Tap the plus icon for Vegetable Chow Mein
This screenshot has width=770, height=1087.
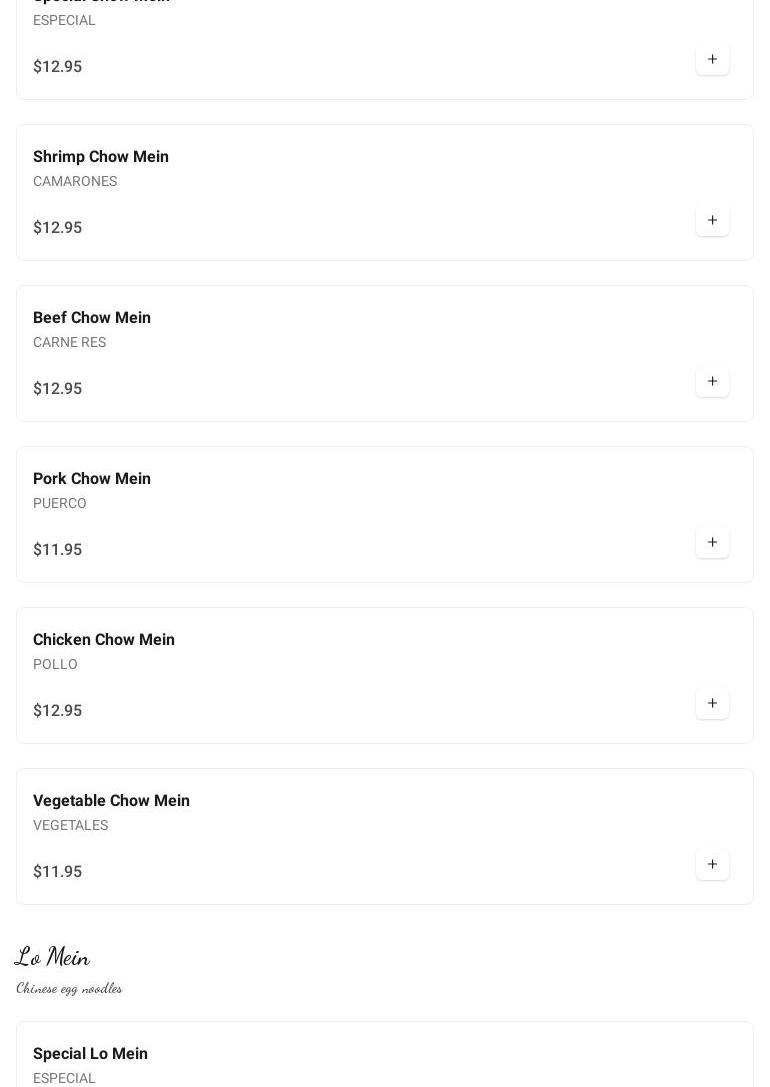pos(712,865)
